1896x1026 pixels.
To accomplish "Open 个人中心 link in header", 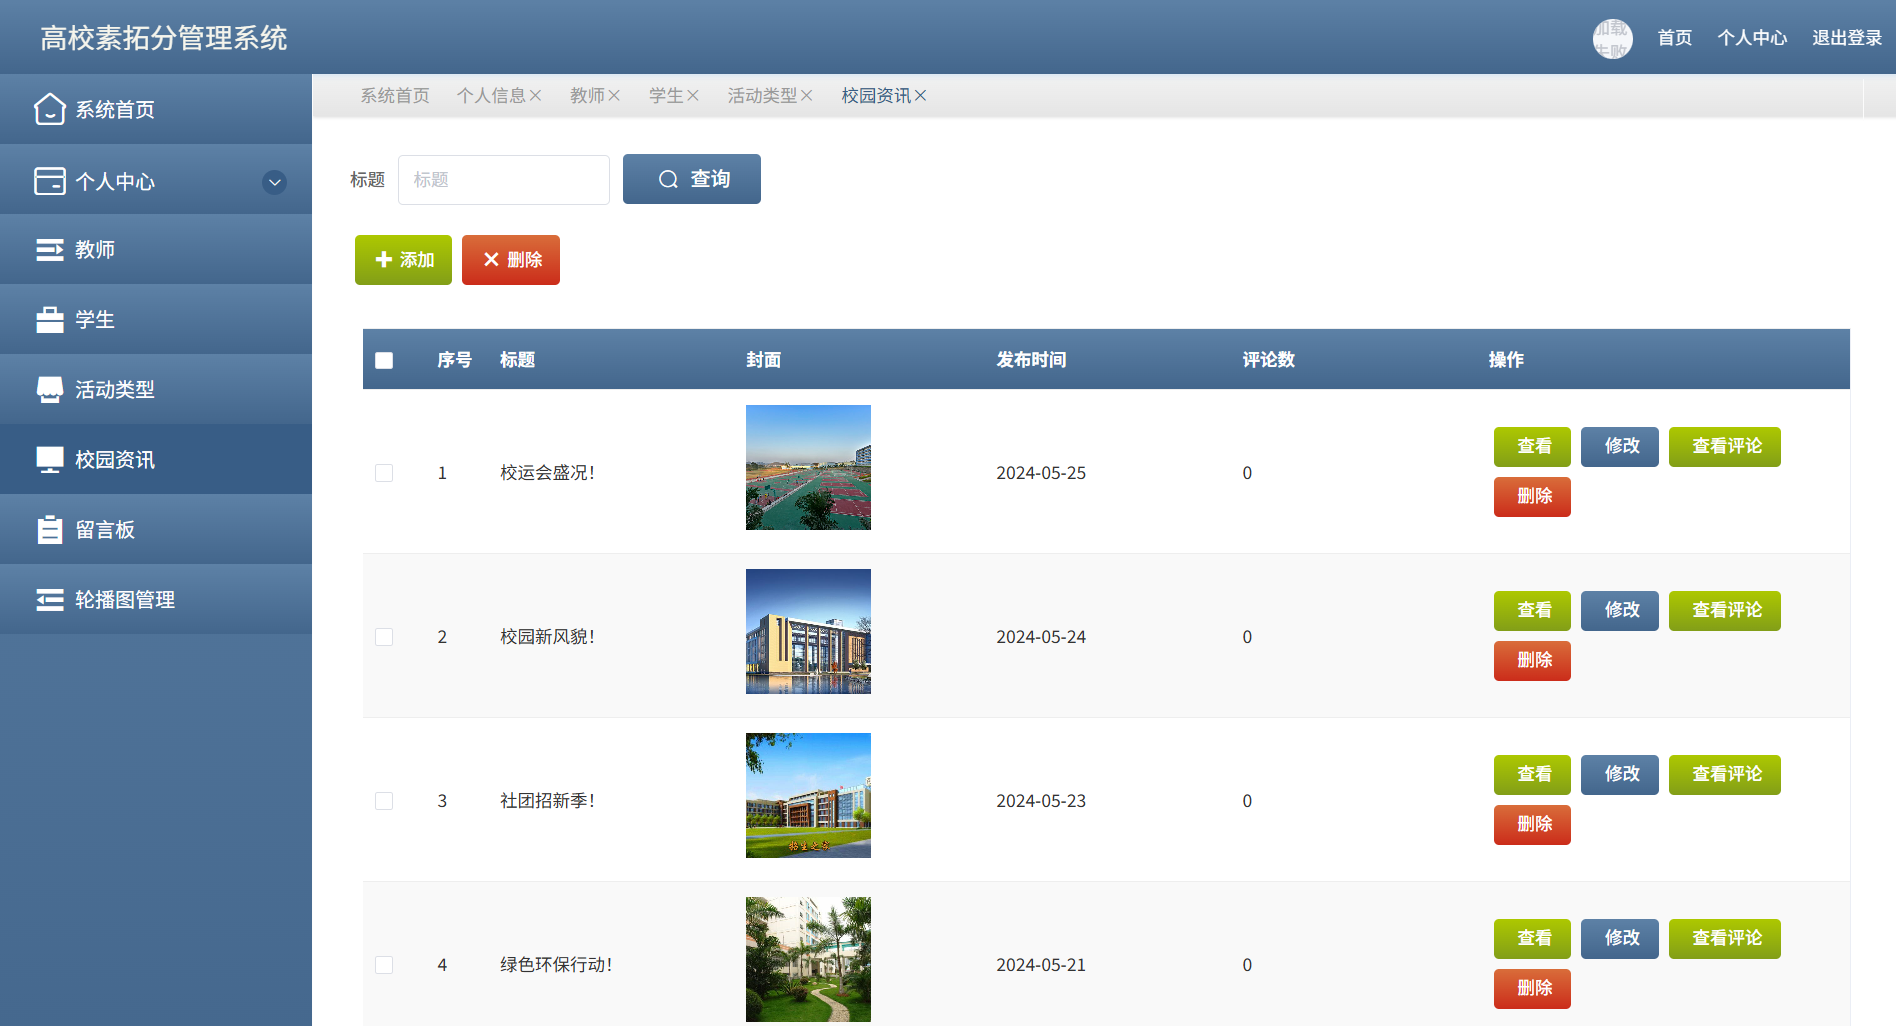I will click(x=1752, y=38).
